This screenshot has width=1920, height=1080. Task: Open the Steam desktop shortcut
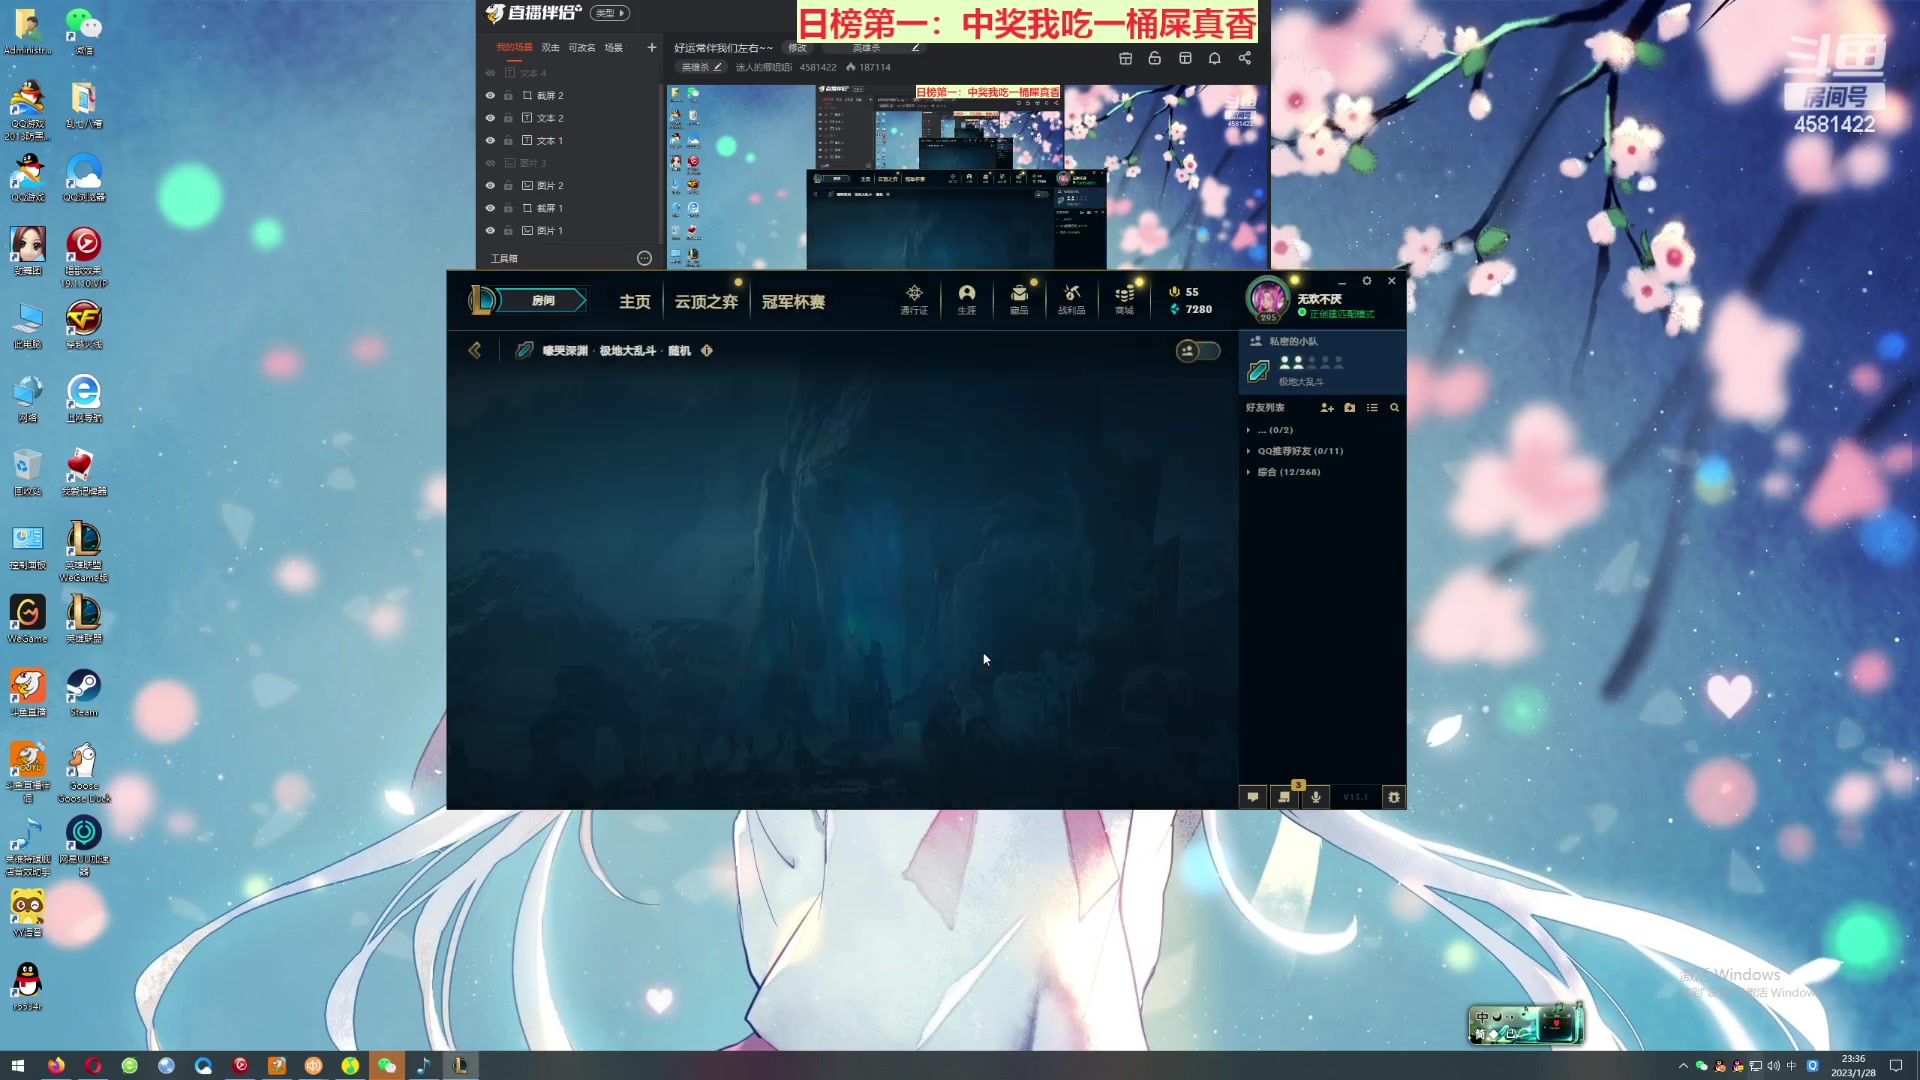[84, 692]
